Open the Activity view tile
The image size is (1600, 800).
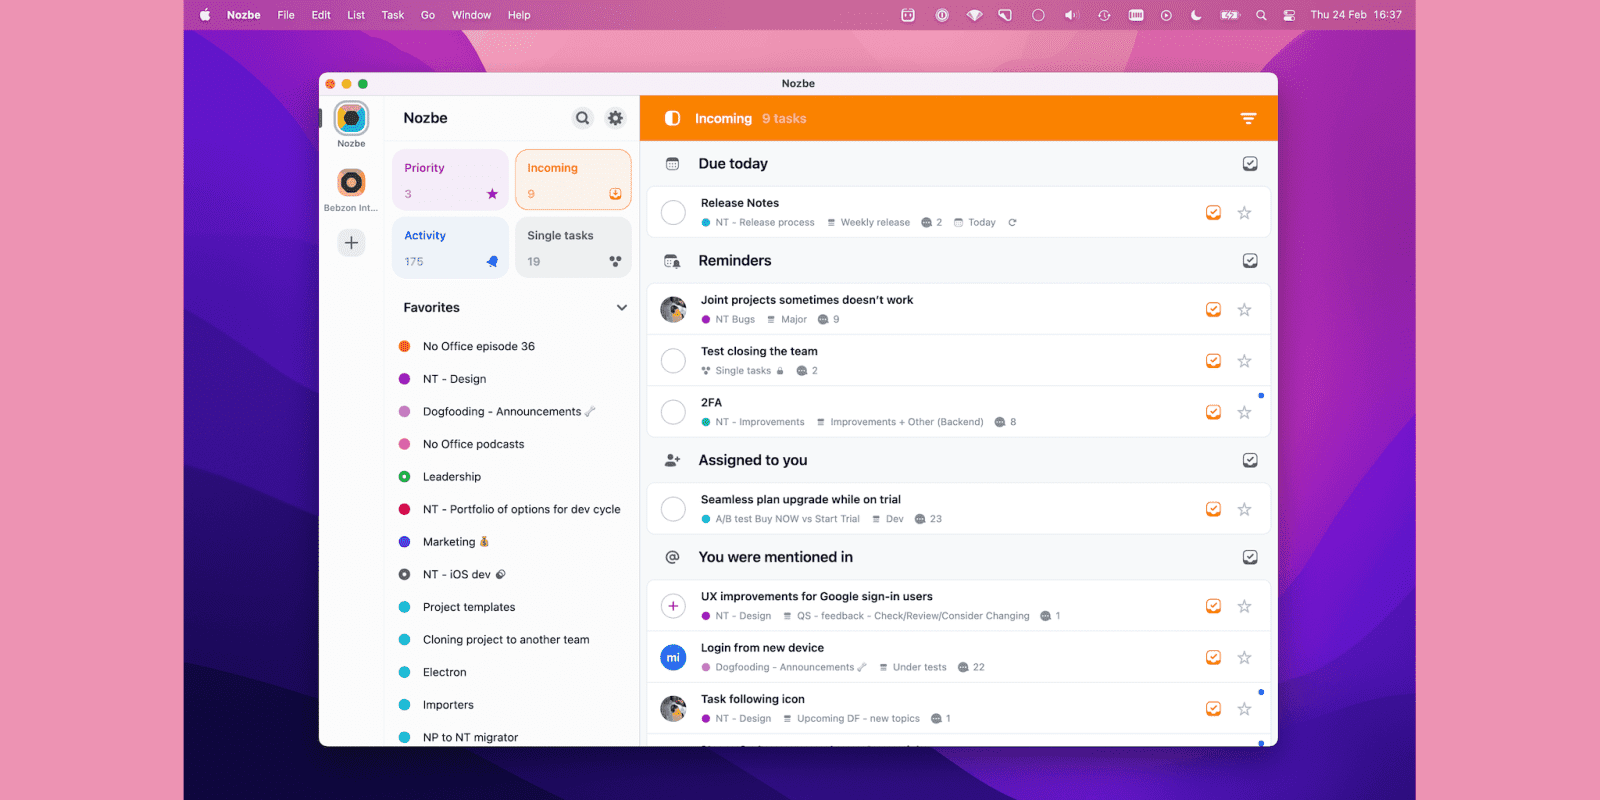coord(450,248)
